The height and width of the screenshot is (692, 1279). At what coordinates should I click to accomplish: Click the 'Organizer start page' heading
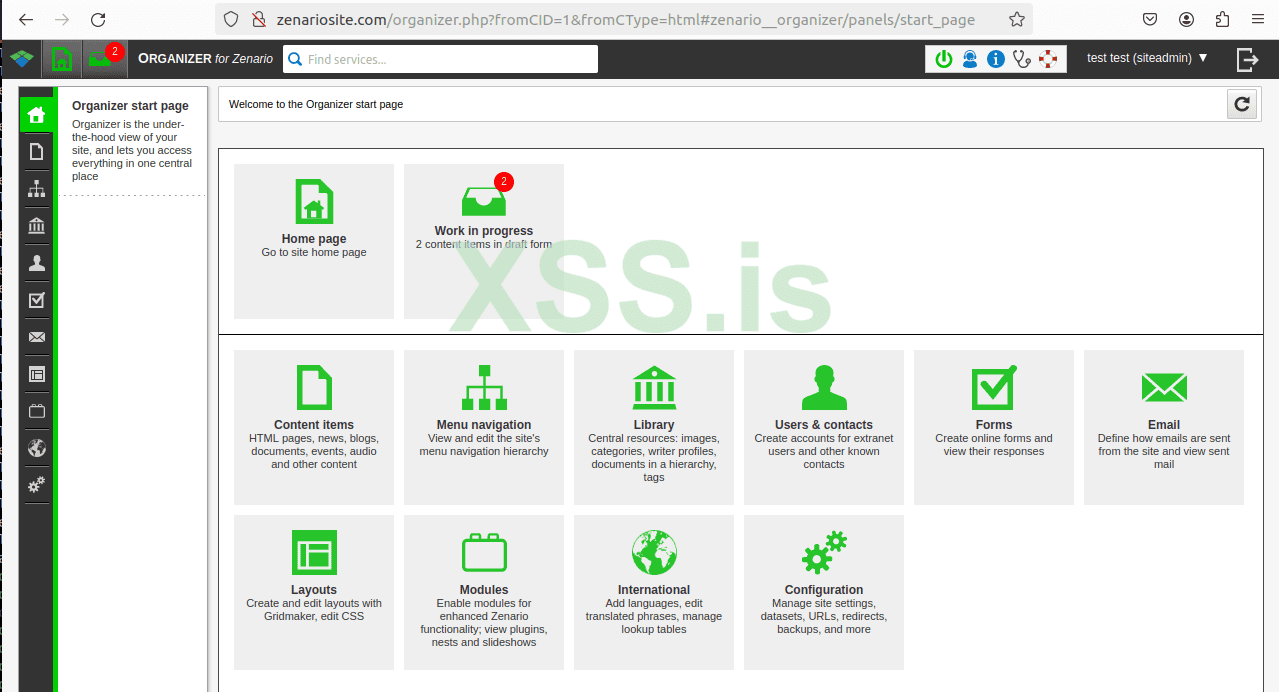[x=130, y=106]
